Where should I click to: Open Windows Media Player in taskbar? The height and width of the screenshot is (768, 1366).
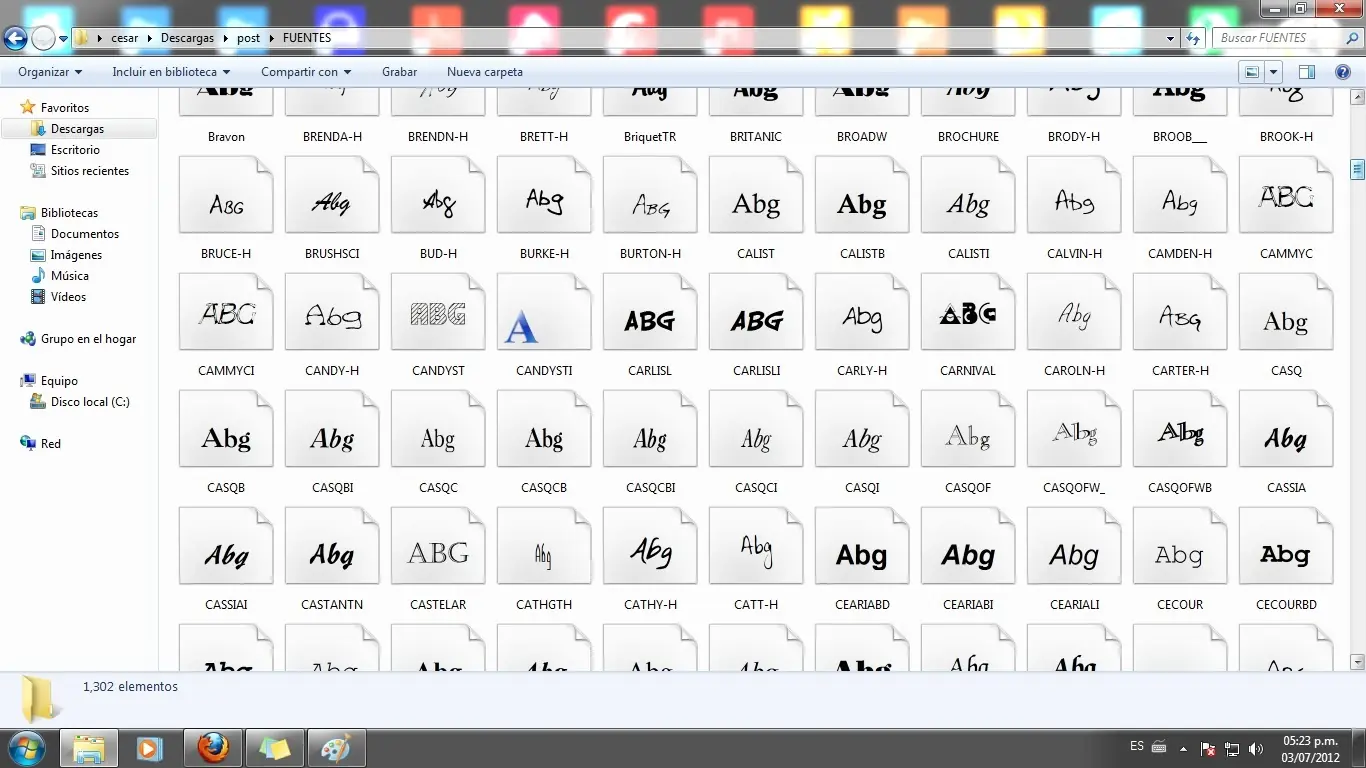pos(150,748)
